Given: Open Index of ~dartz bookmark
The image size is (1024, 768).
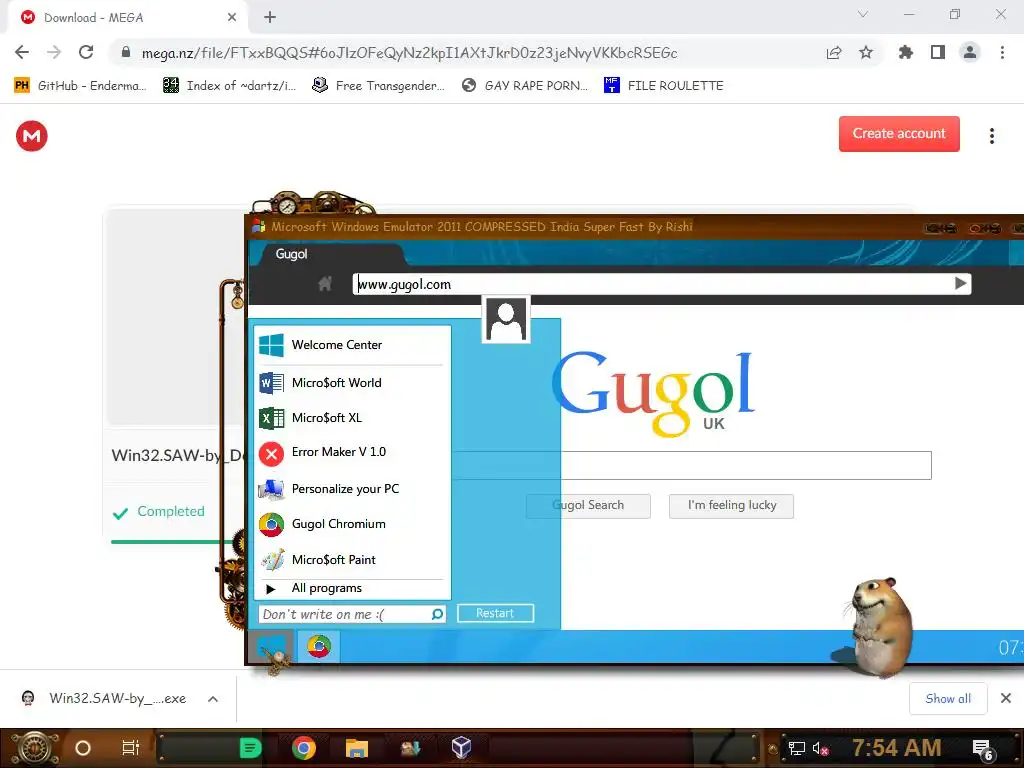Looking at the screenshot, I should [230, 86].
